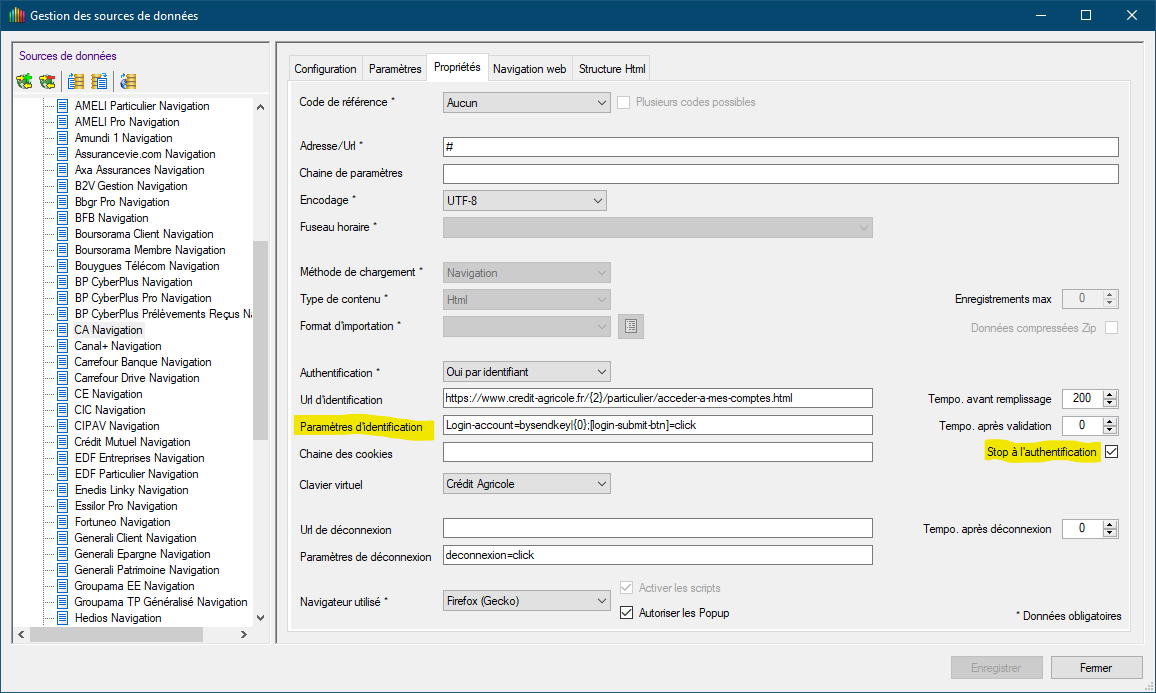
Task: Increase Tempo. avant remplissage with up arrow
Action: tap(1110, 394)
